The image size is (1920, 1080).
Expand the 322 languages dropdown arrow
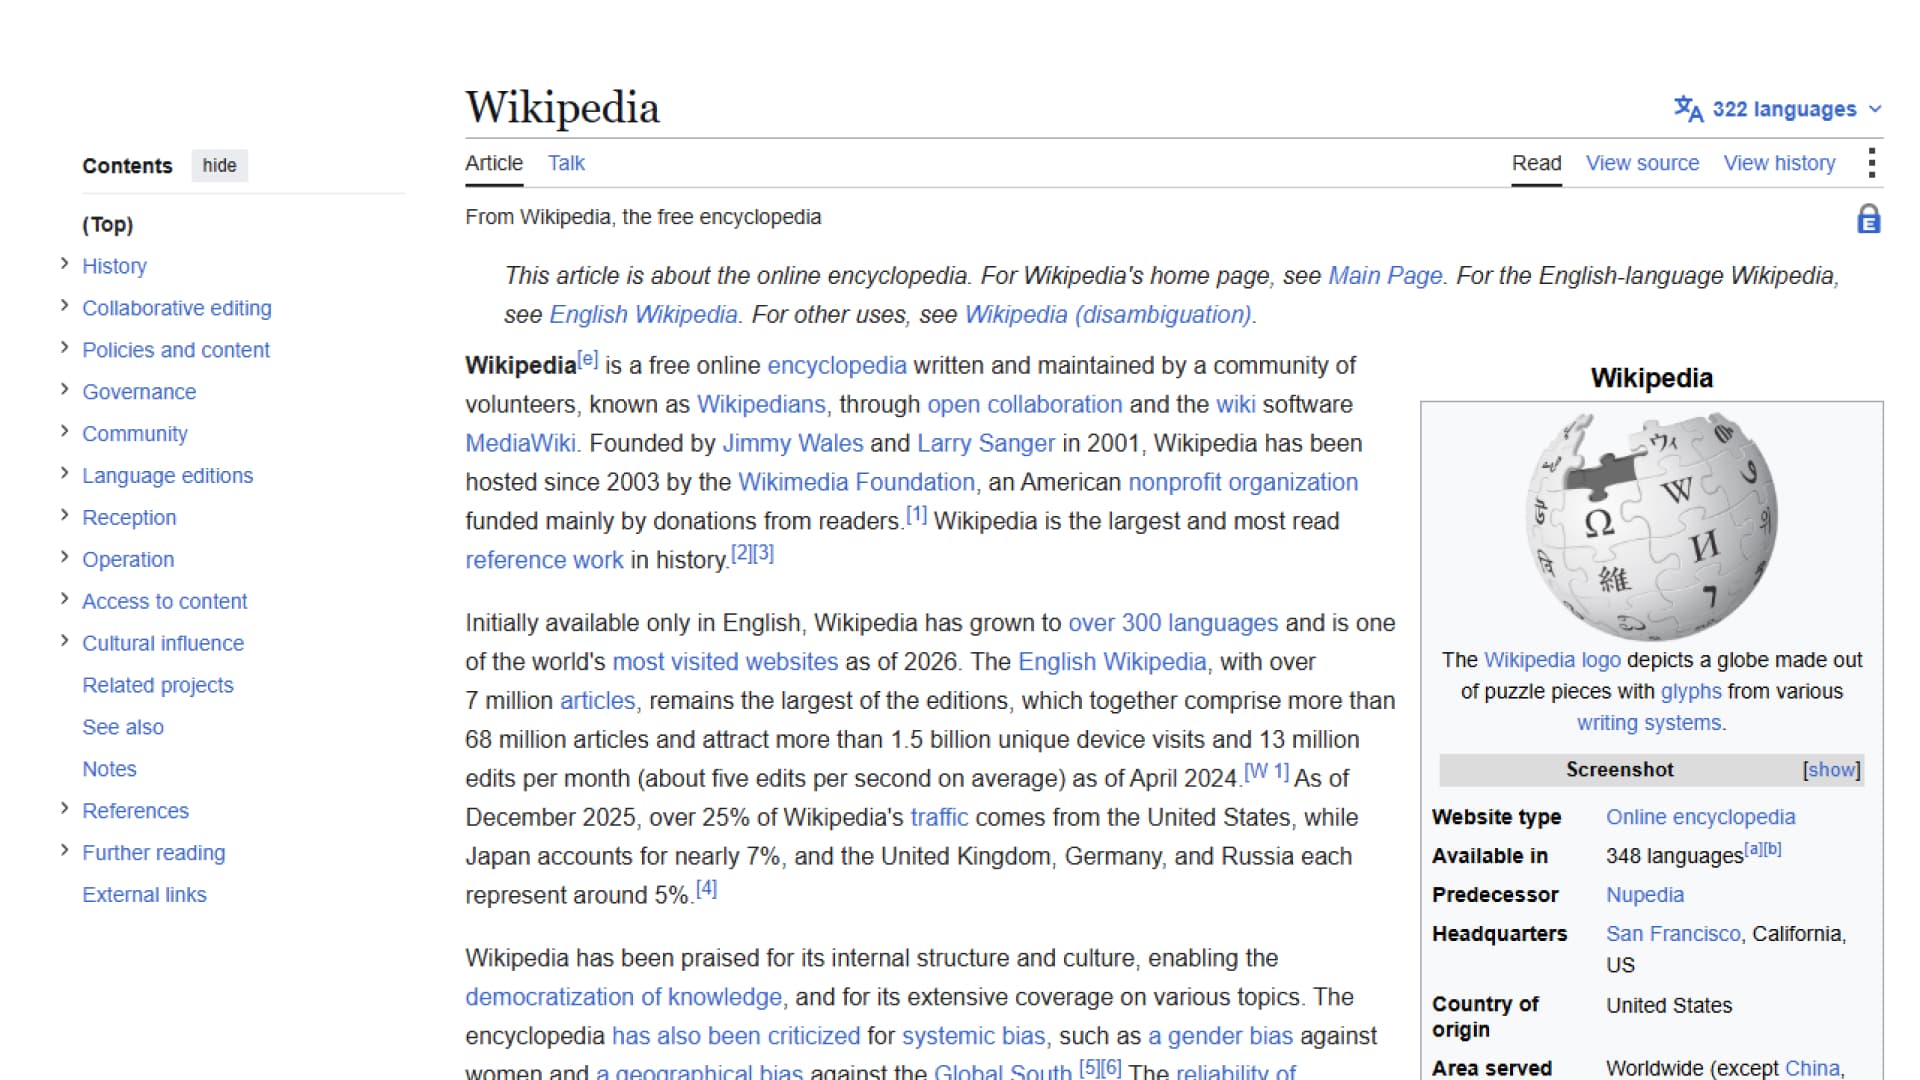click(1875, 109)
